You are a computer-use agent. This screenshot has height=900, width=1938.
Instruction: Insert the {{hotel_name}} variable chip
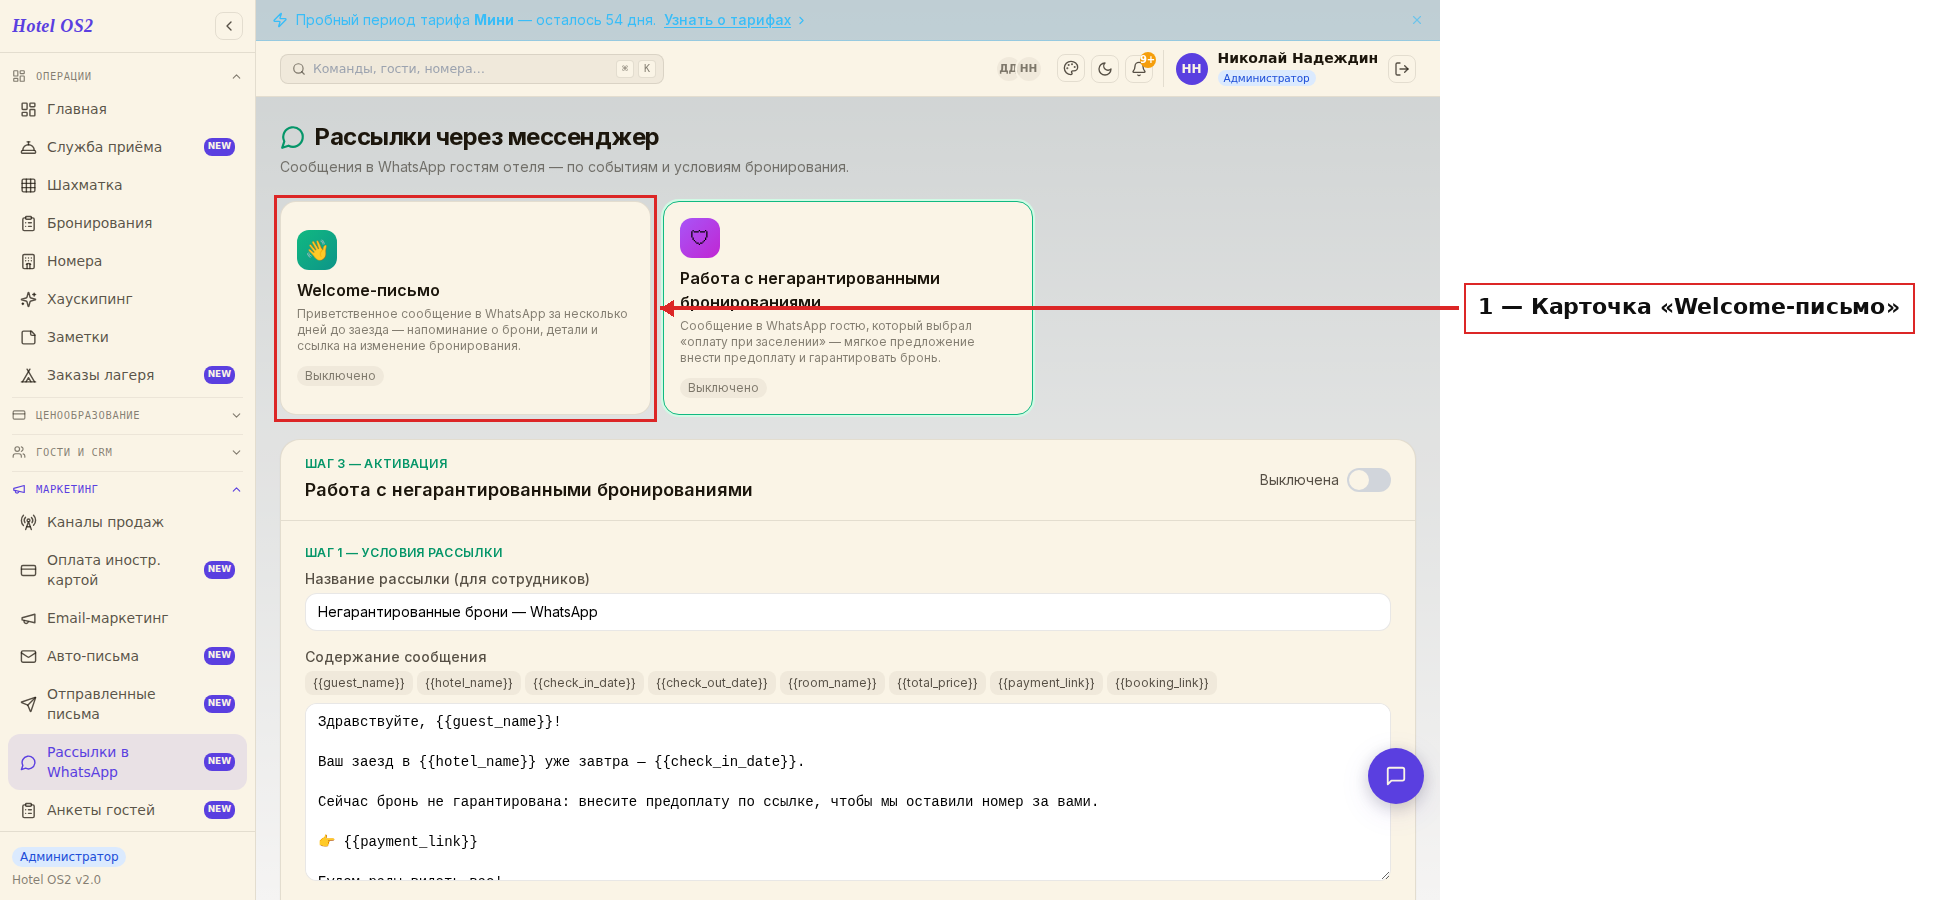click(469, 683)
